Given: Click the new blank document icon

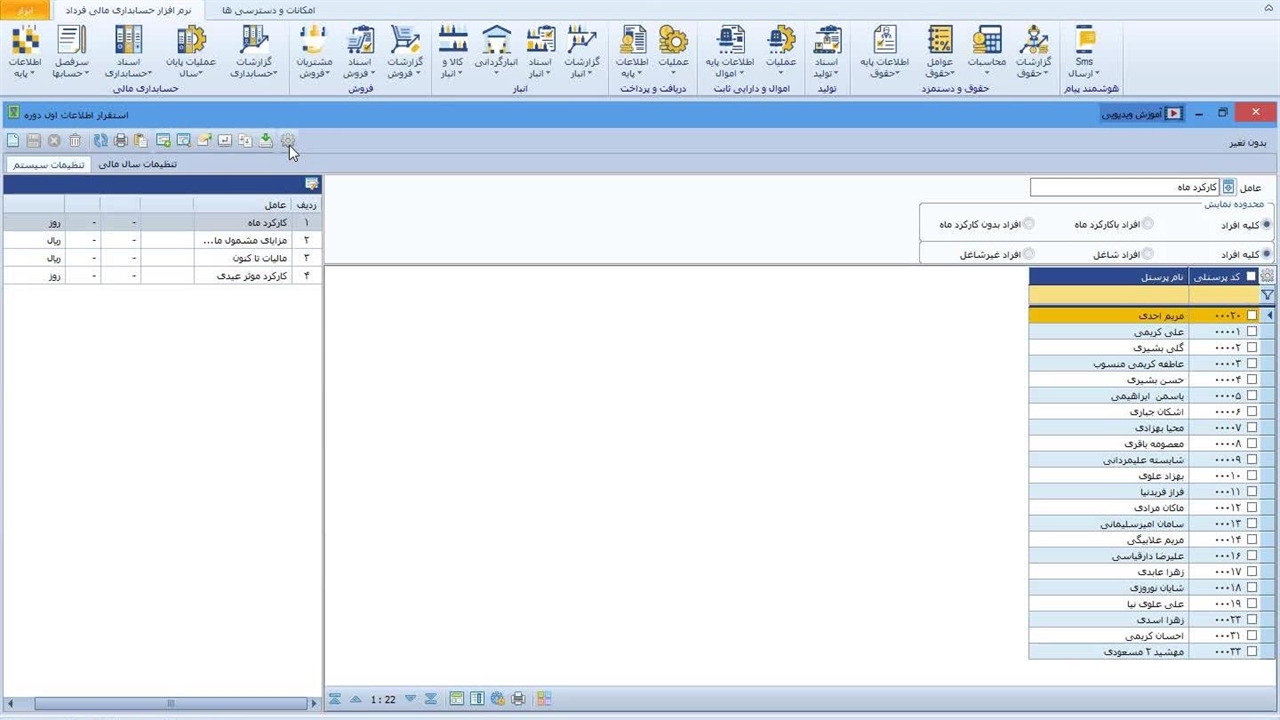Looking at the screenshot, I should (13, 141).
